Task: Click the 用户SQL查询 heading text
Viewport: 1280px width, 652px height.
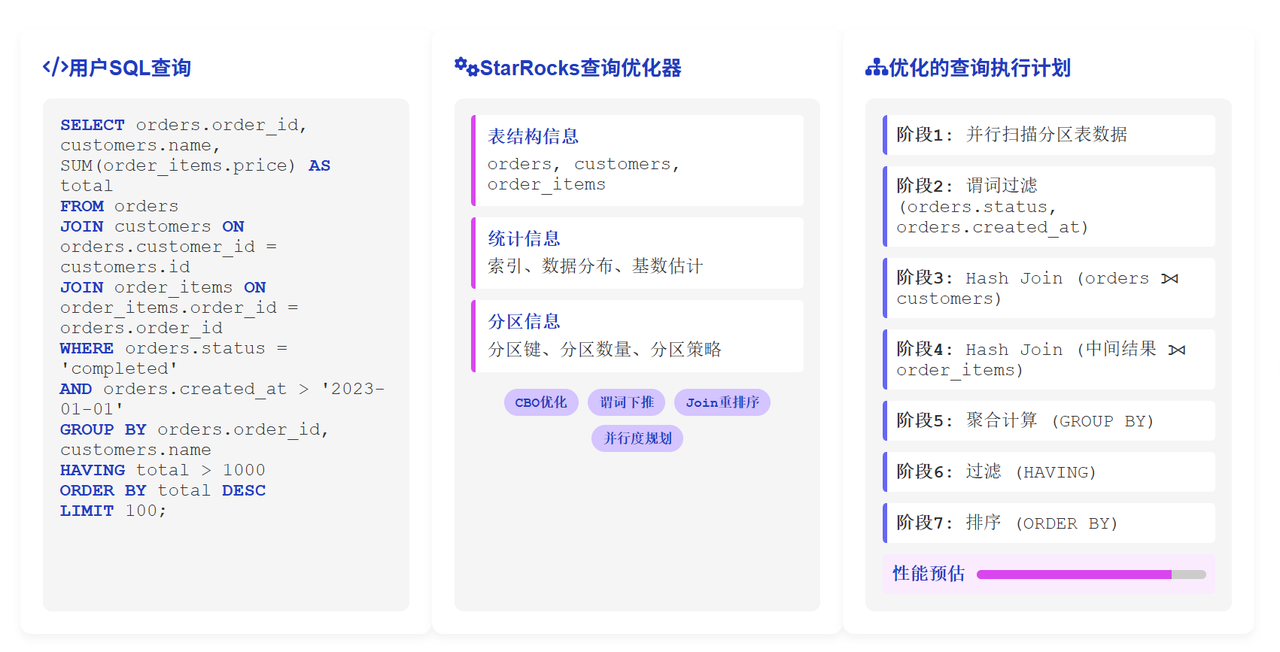Action: [130, 68]
